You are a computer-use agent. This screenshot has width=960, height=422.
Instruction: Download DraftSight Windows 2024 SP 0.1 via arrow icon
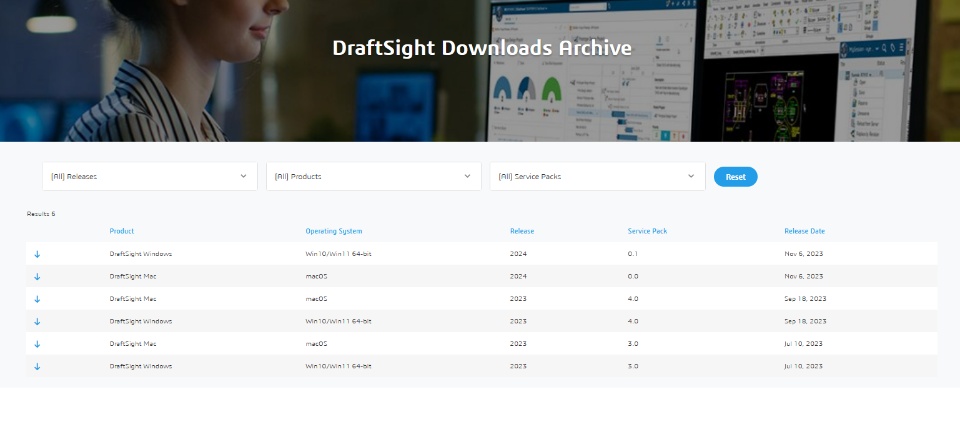tap(37, 254)
